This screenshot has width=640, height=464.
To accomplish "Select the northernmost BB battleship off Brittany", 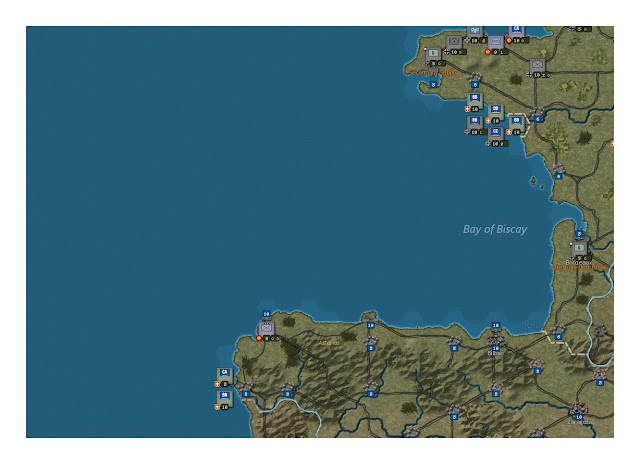I will point(475,99).
